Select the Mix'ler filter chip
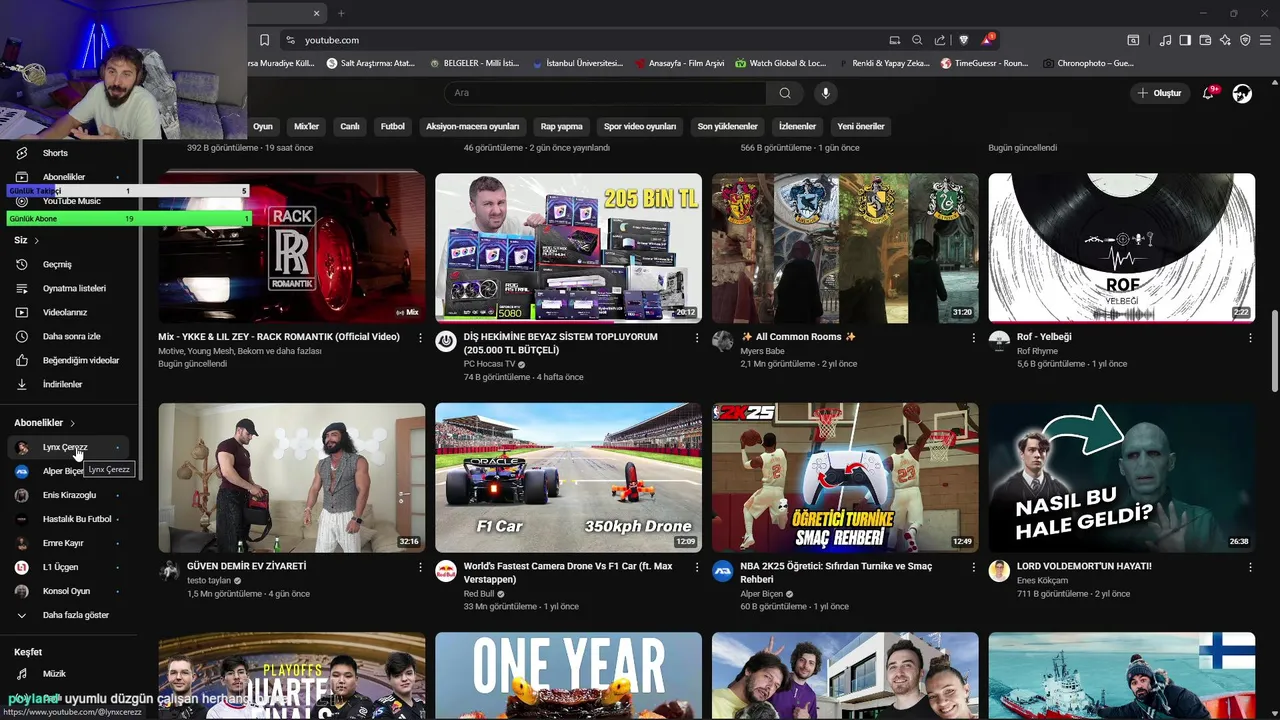This screenshot has width=1280, height=720. 306,127
